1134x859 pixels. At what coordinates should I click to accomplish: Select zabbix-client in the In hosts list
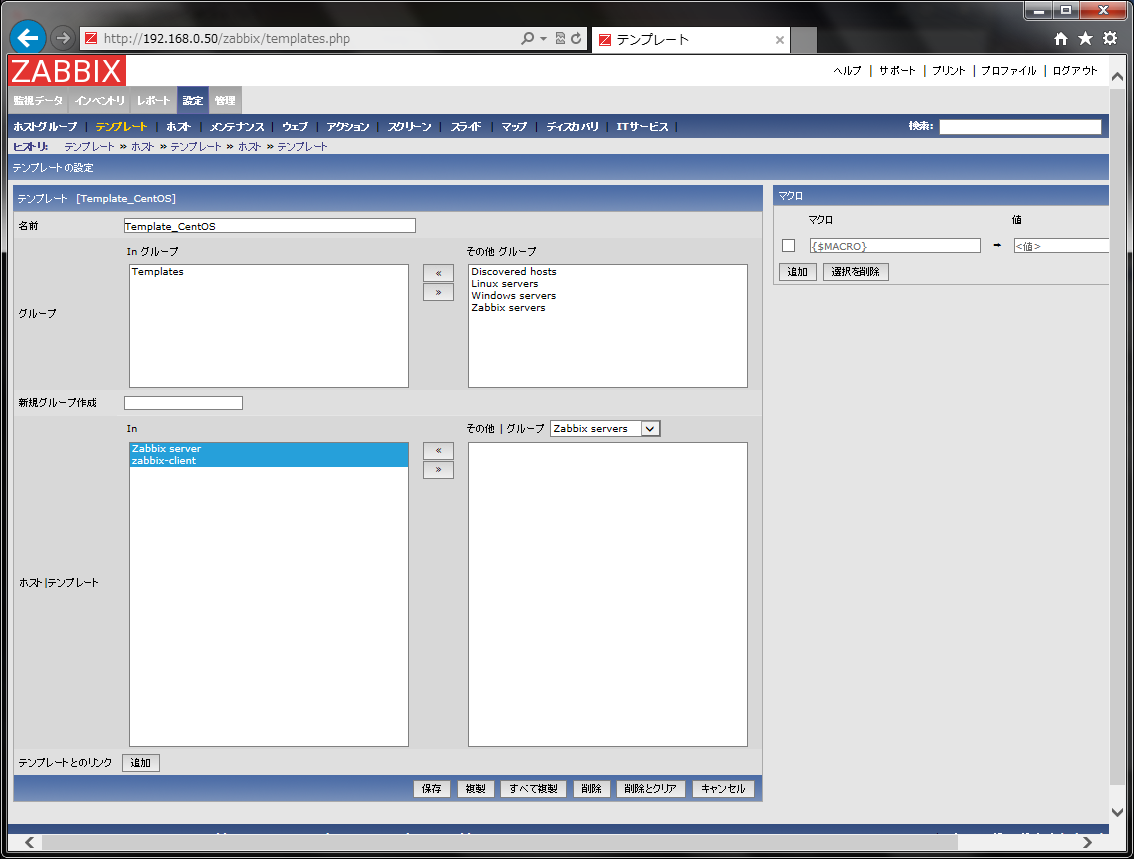click(x=269, y=461)
